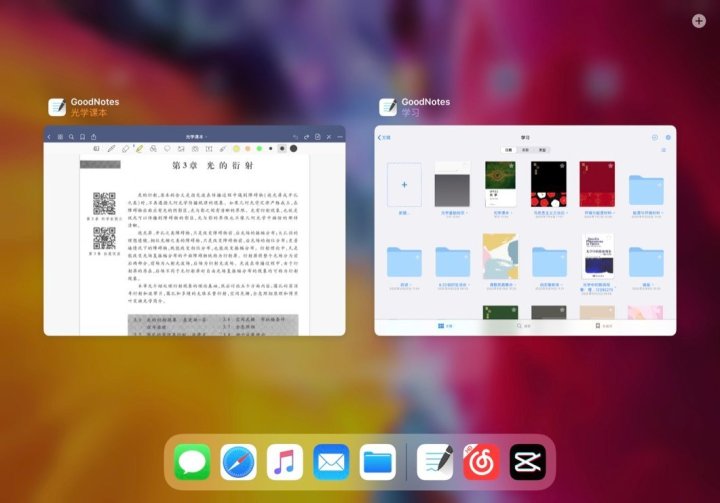Sort documents by 日期
The image size is (720, 503).
coord(509,150)
